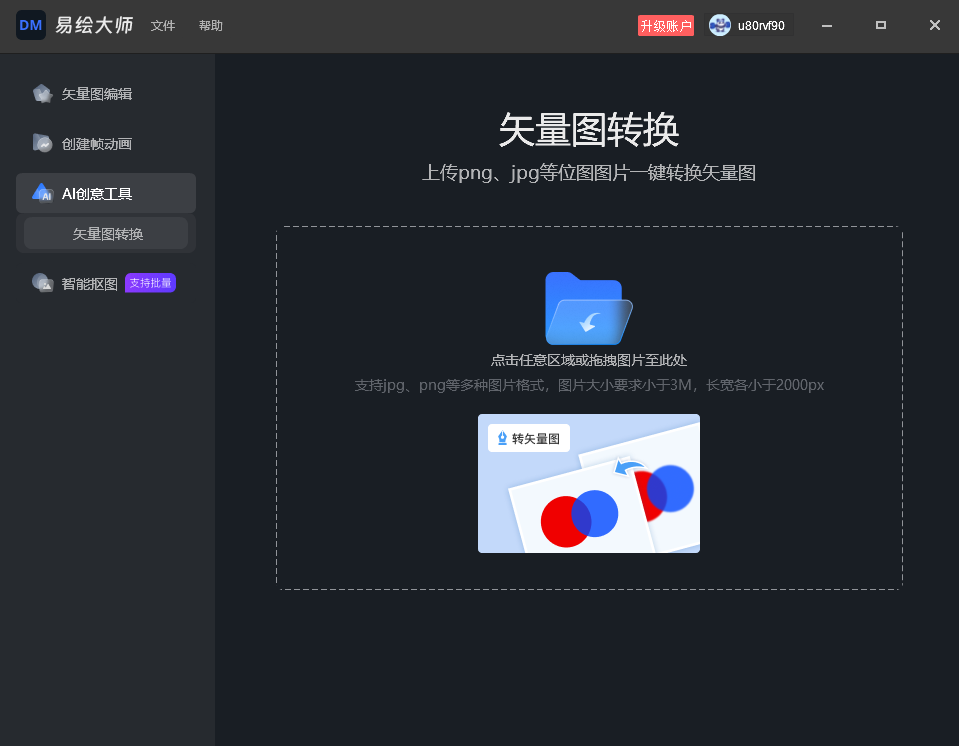The height and width of the screenshot is (746, 959).
Task: Click the 易绘大师 app title
Action: point(94,25)
